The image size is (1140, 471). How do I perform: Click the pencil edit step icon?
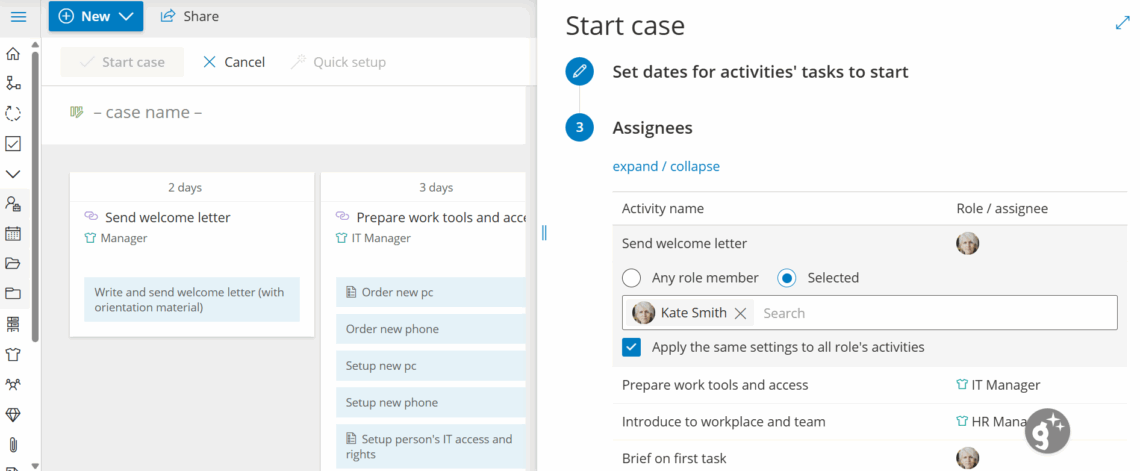pyautogui.click(x=579, y=72)
